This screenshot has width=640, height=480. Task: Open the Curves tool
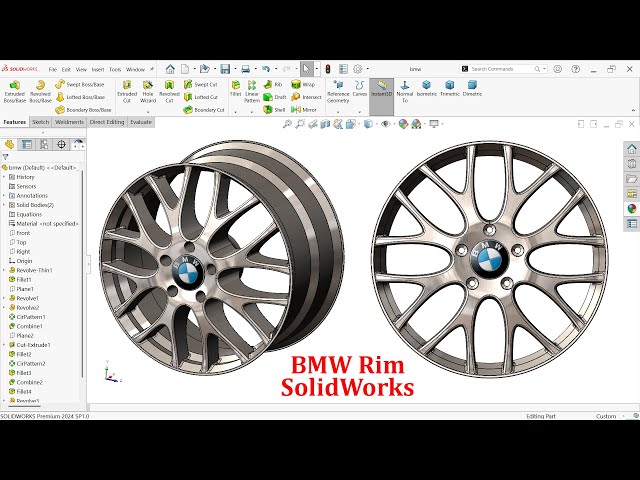tap(360, 89)
